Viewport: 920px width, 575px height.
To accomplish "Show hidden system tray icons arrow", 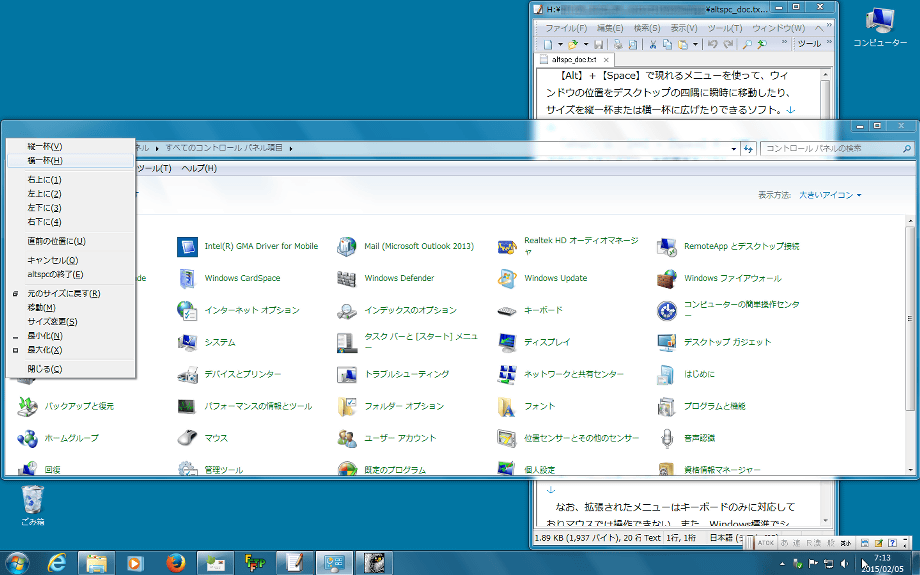I will [782, 564].
